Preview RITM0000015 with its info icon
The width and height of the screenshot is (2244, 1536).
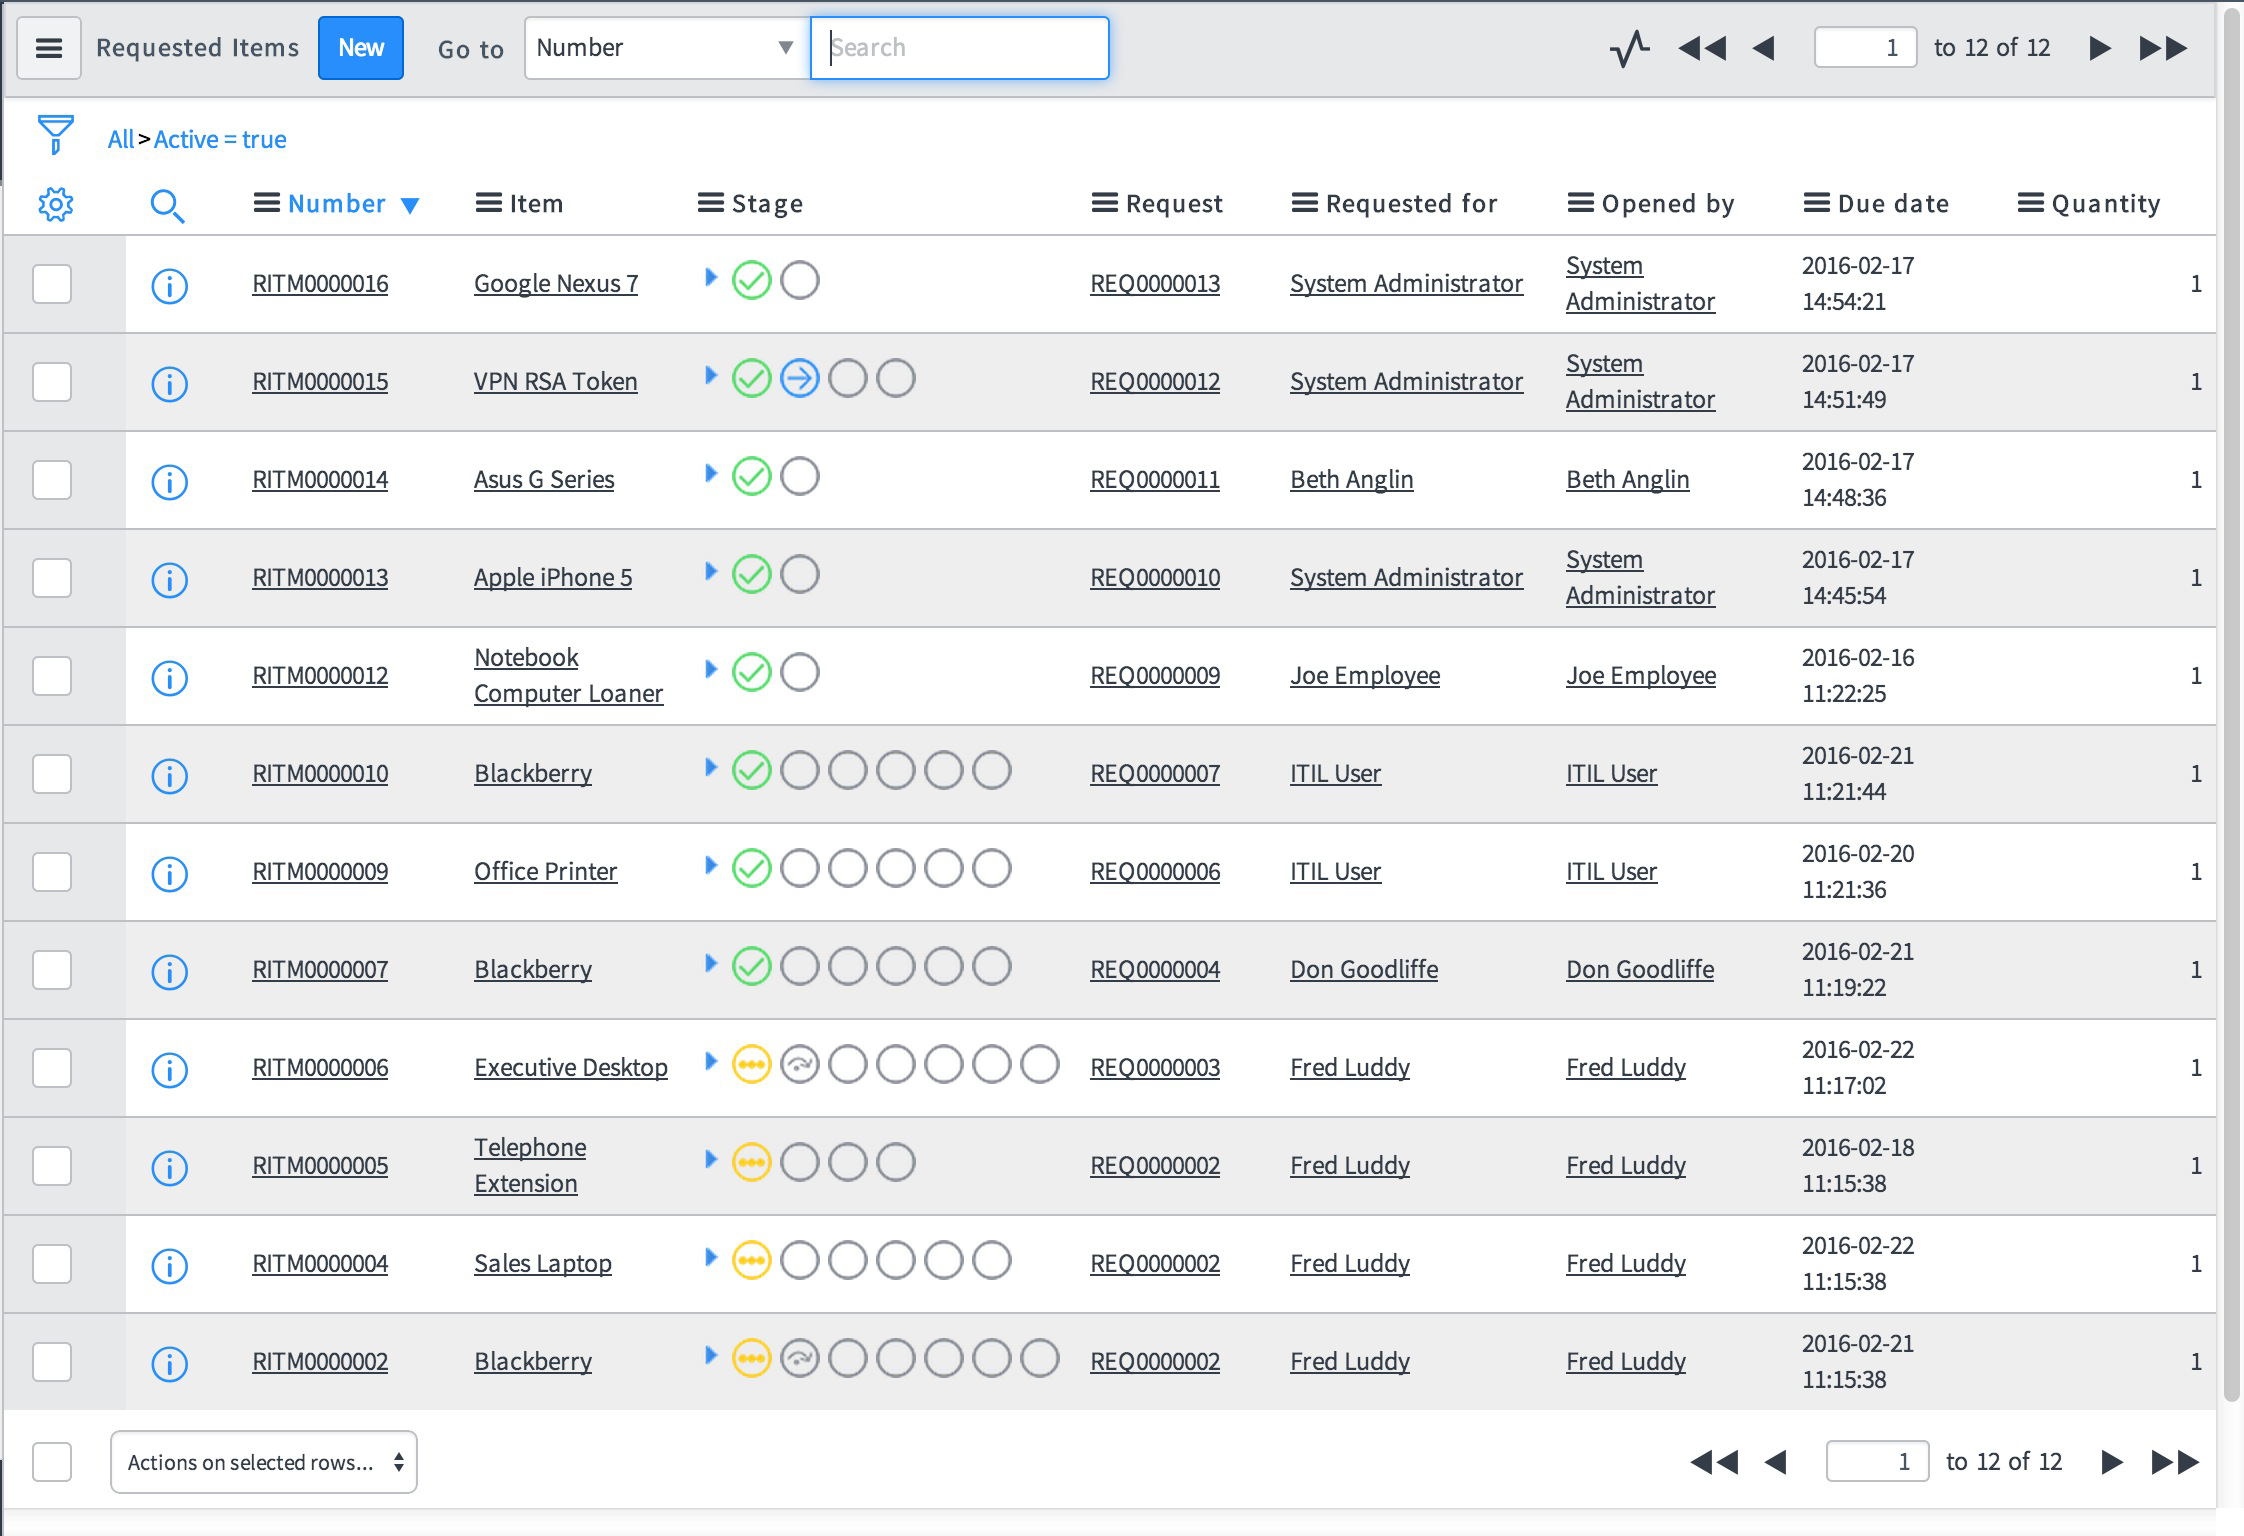[x=169, y=384]
